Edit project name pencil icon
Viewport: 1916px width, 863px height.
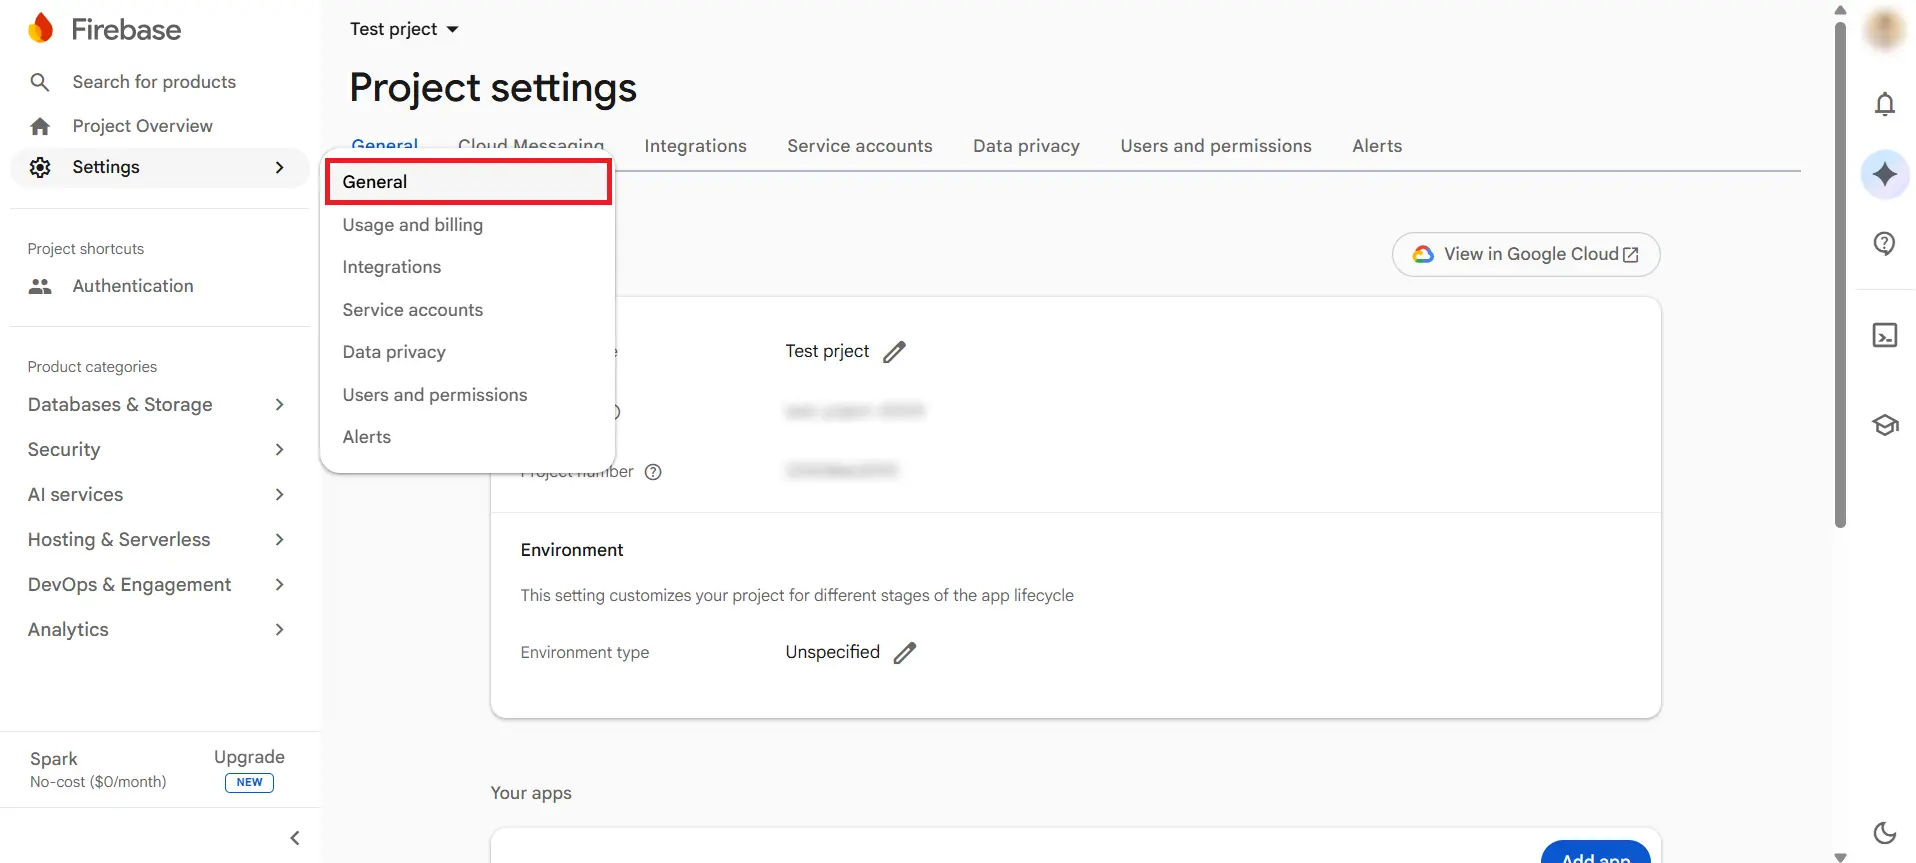[x=894, y=352]
